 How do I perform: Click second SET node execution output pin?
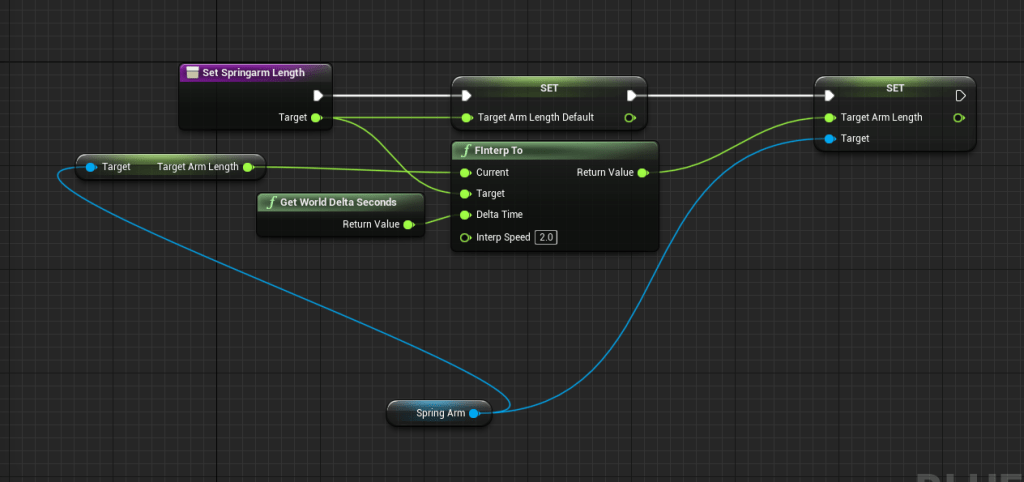tap(960, 96)
